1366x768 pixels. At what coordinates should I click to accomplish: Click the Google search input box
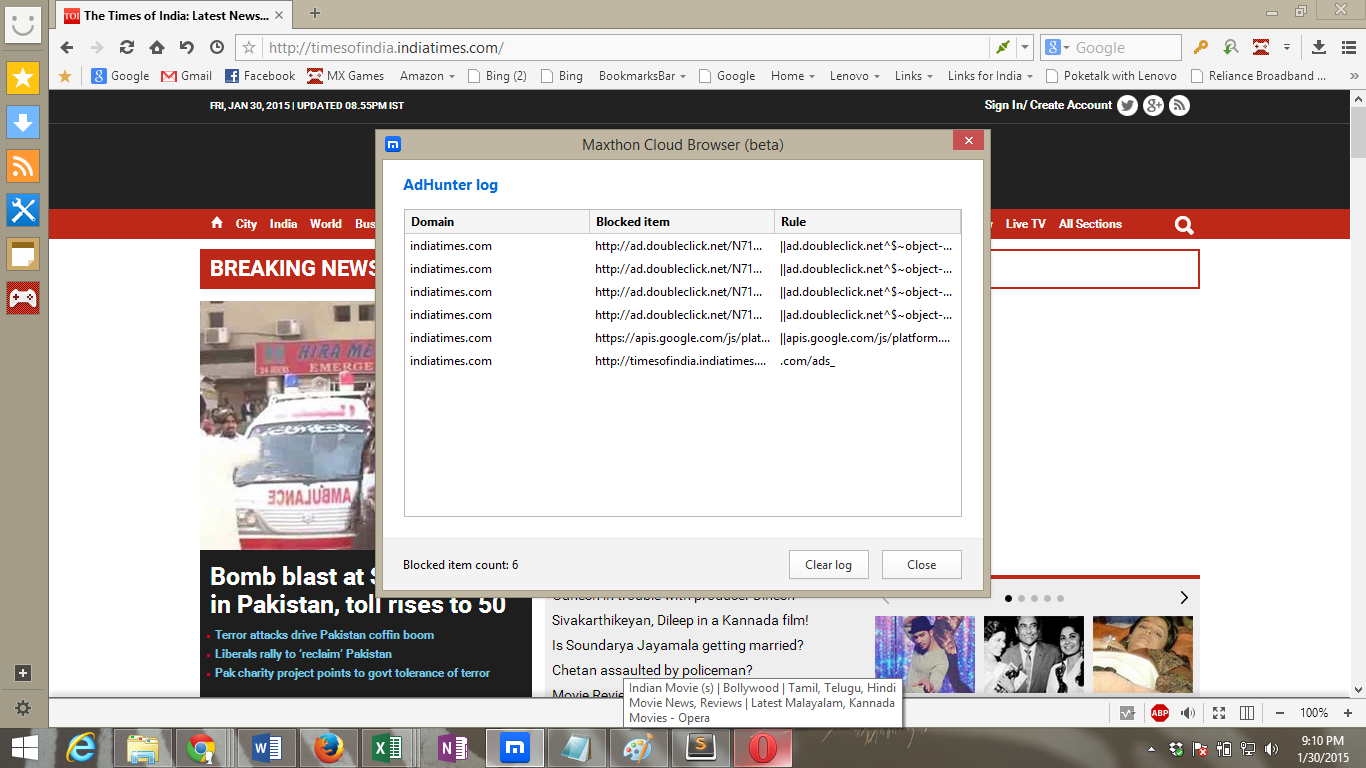pyautogui.click(x=1126, y=47)
